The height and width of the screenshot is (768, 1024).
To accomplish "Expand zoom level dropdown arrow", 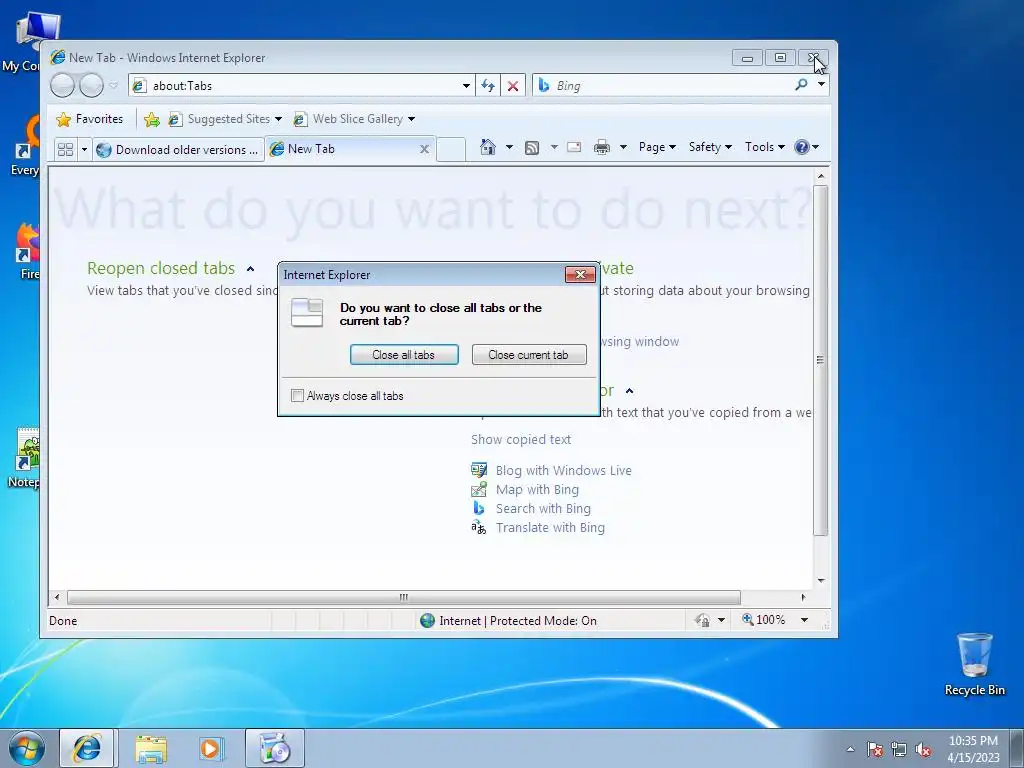I will (x=805, y=620).
